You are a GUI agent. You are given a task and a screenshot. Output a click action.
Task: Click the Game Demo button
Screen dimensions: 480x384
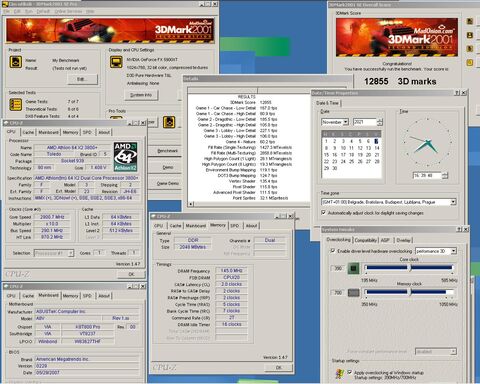point(168,183)
